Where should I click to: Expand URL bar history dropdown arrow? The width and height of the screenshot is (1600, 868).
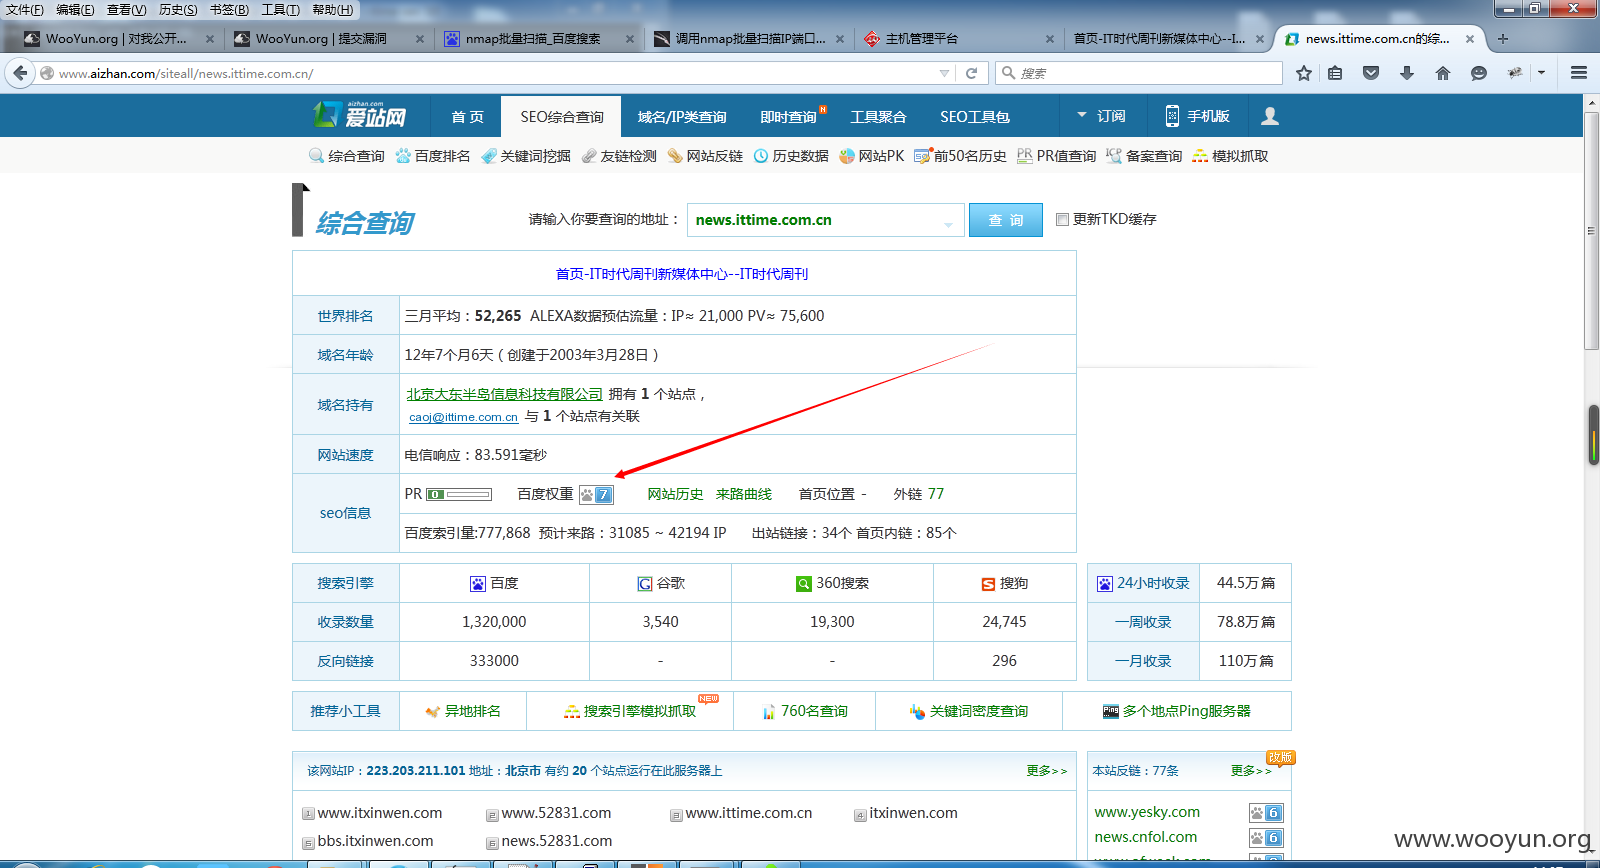944,73
